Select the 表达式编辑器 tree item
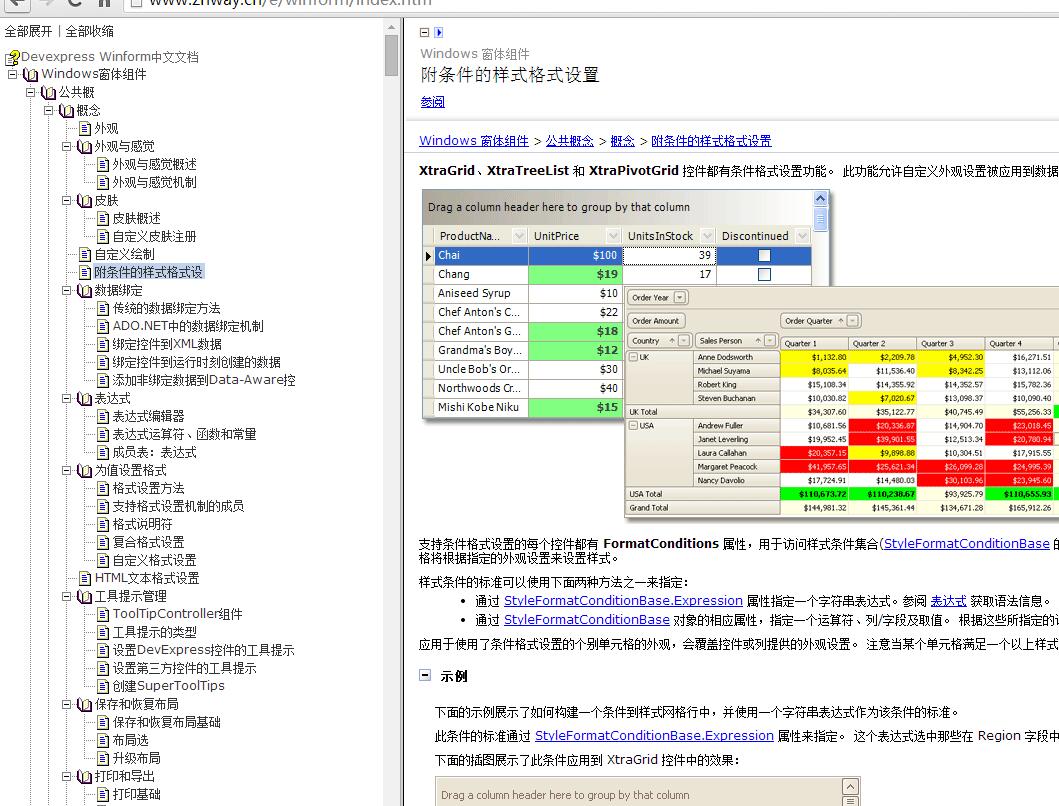The height and width of the screenshot is (806, 1059). point(148,416)
